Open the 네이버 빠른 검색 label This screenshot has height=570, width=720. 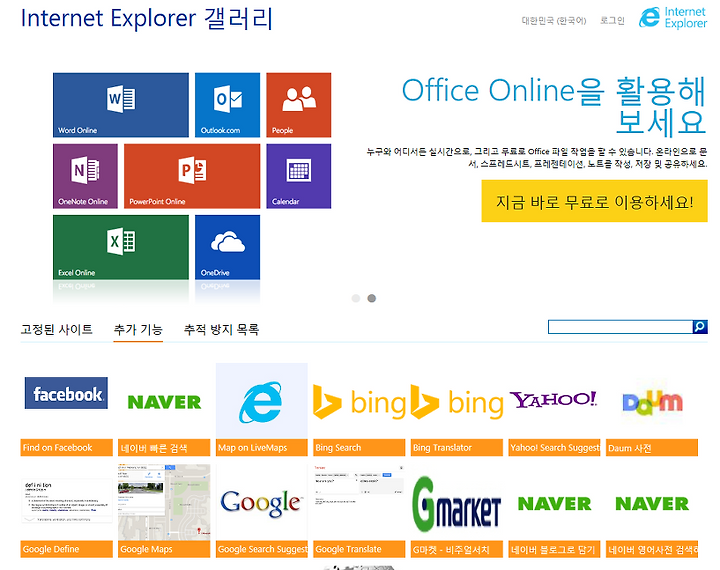(164, 447)
